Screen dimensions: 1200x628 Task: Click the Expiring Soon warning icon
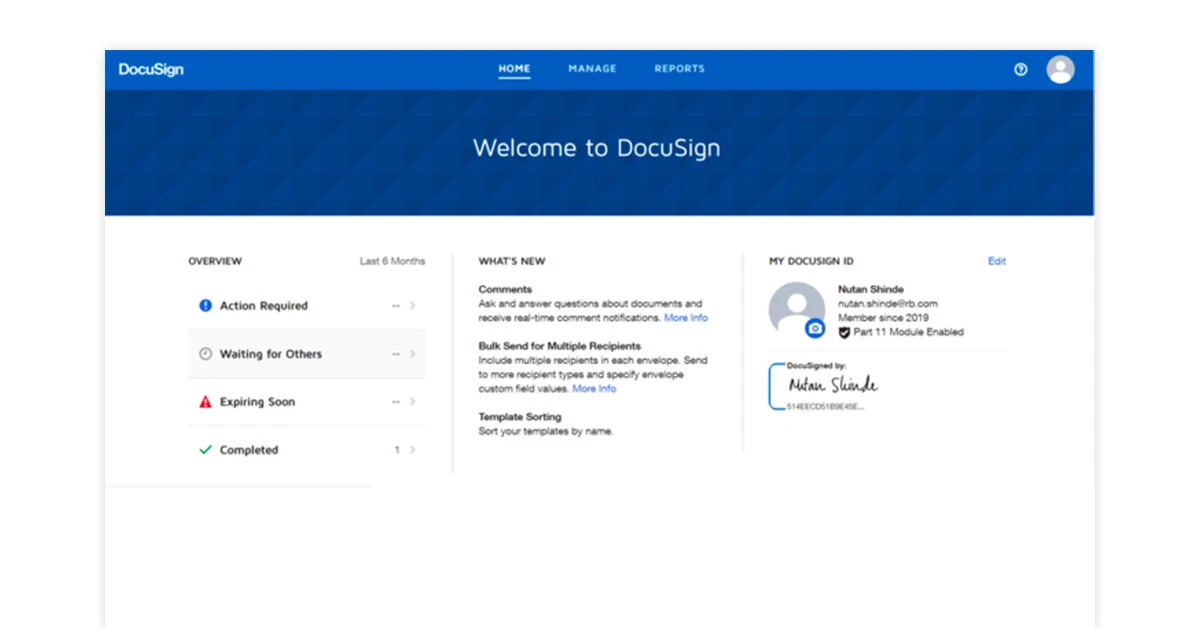(x=205, y=401)
